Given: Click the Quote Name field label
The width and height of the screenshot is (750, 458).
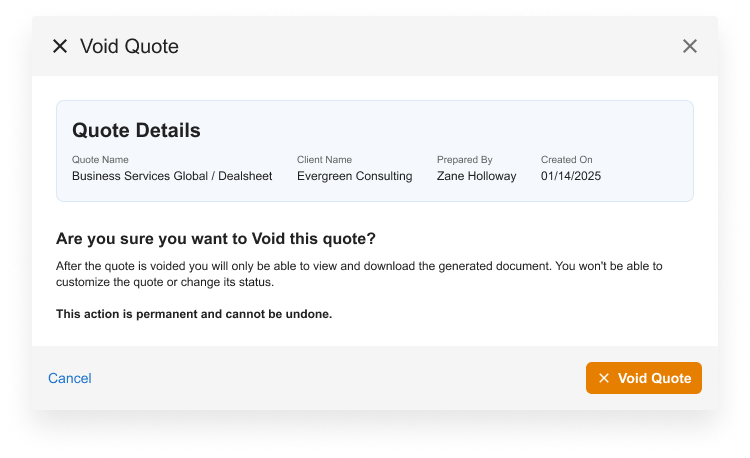Looking at the screenshot, I should [x=100, y=159].
